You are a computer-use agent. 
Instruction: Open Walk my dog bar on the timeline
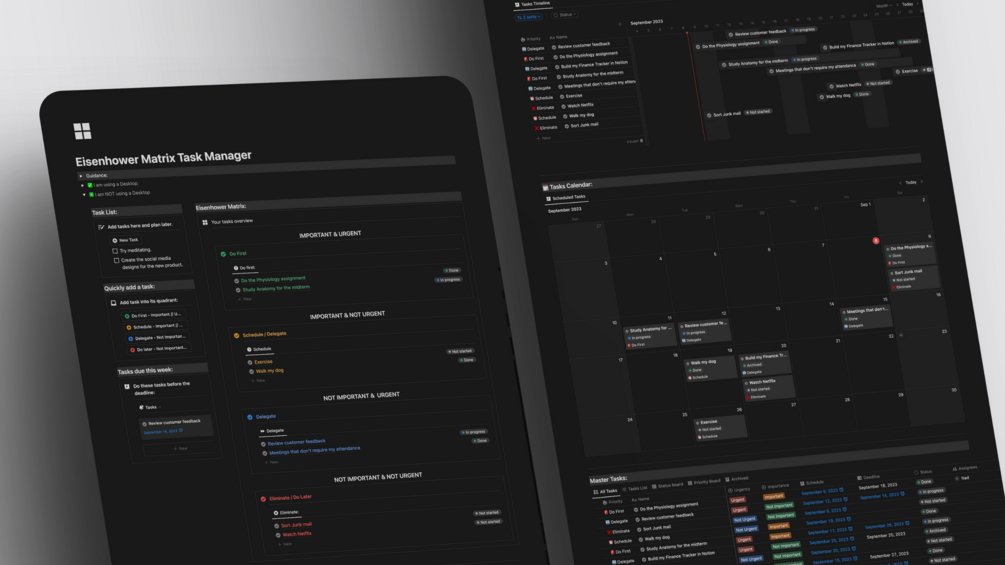846,95
